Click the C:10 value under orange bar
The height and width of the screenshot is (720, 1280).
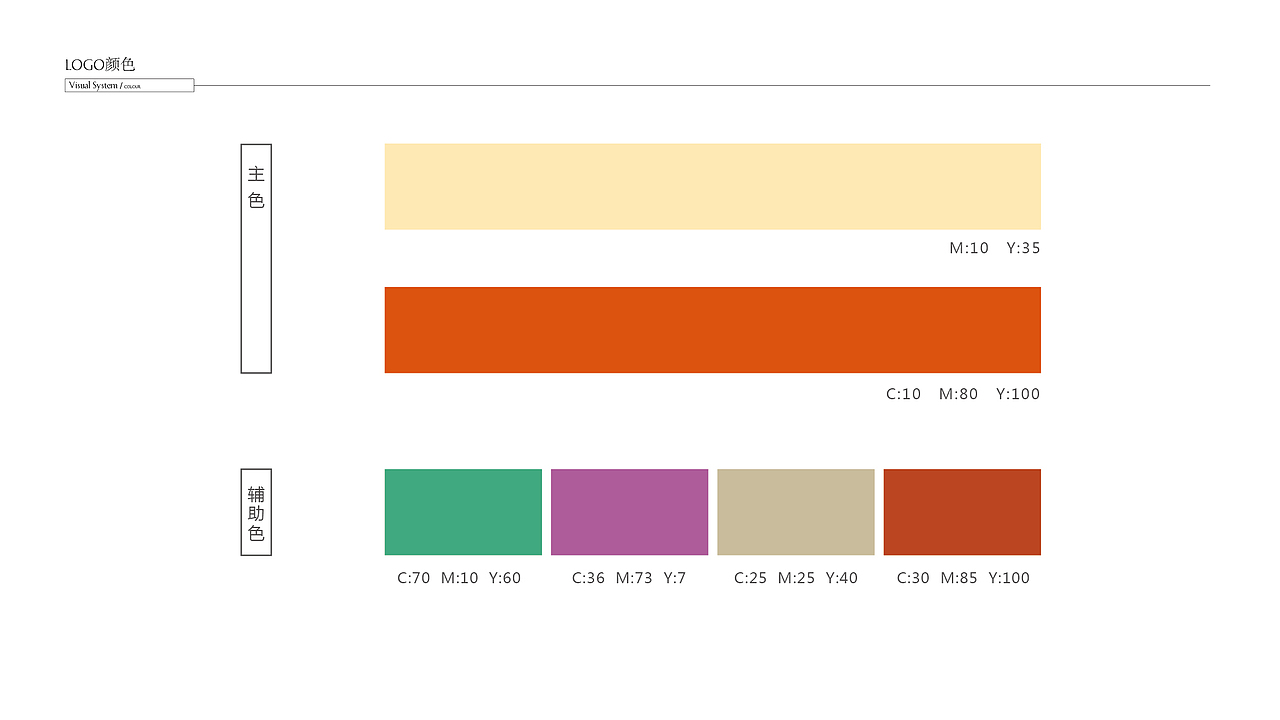tap(903, 394)
